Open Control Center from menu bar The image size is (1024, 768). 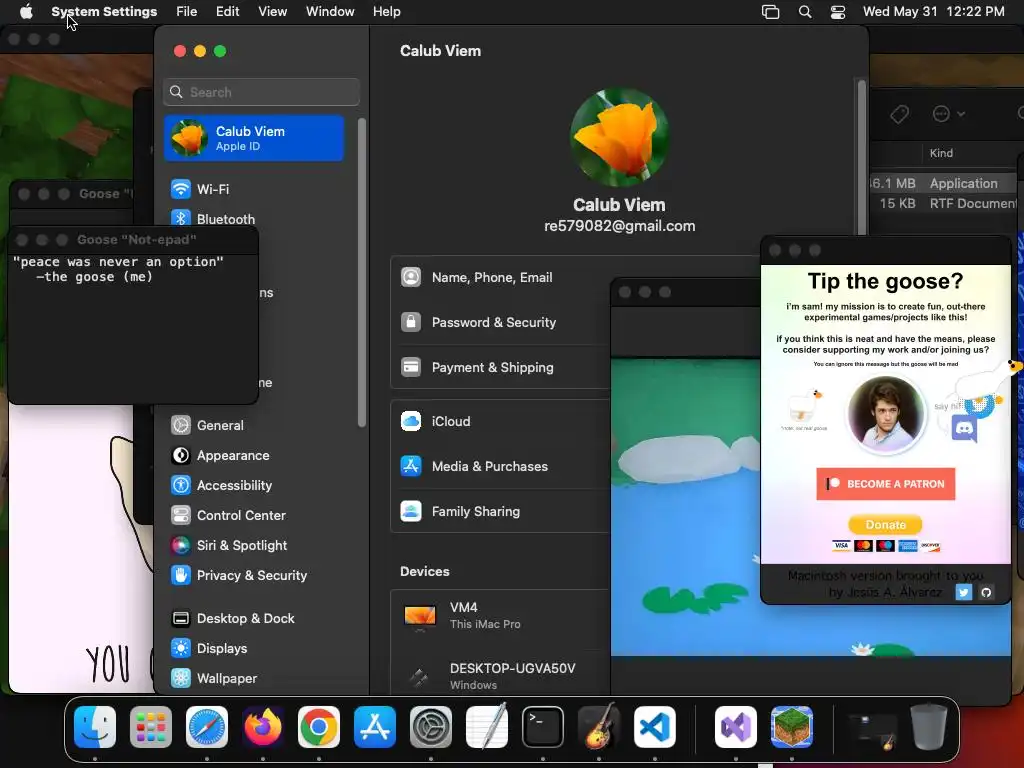pyautogui.click(x=838, y=12)
